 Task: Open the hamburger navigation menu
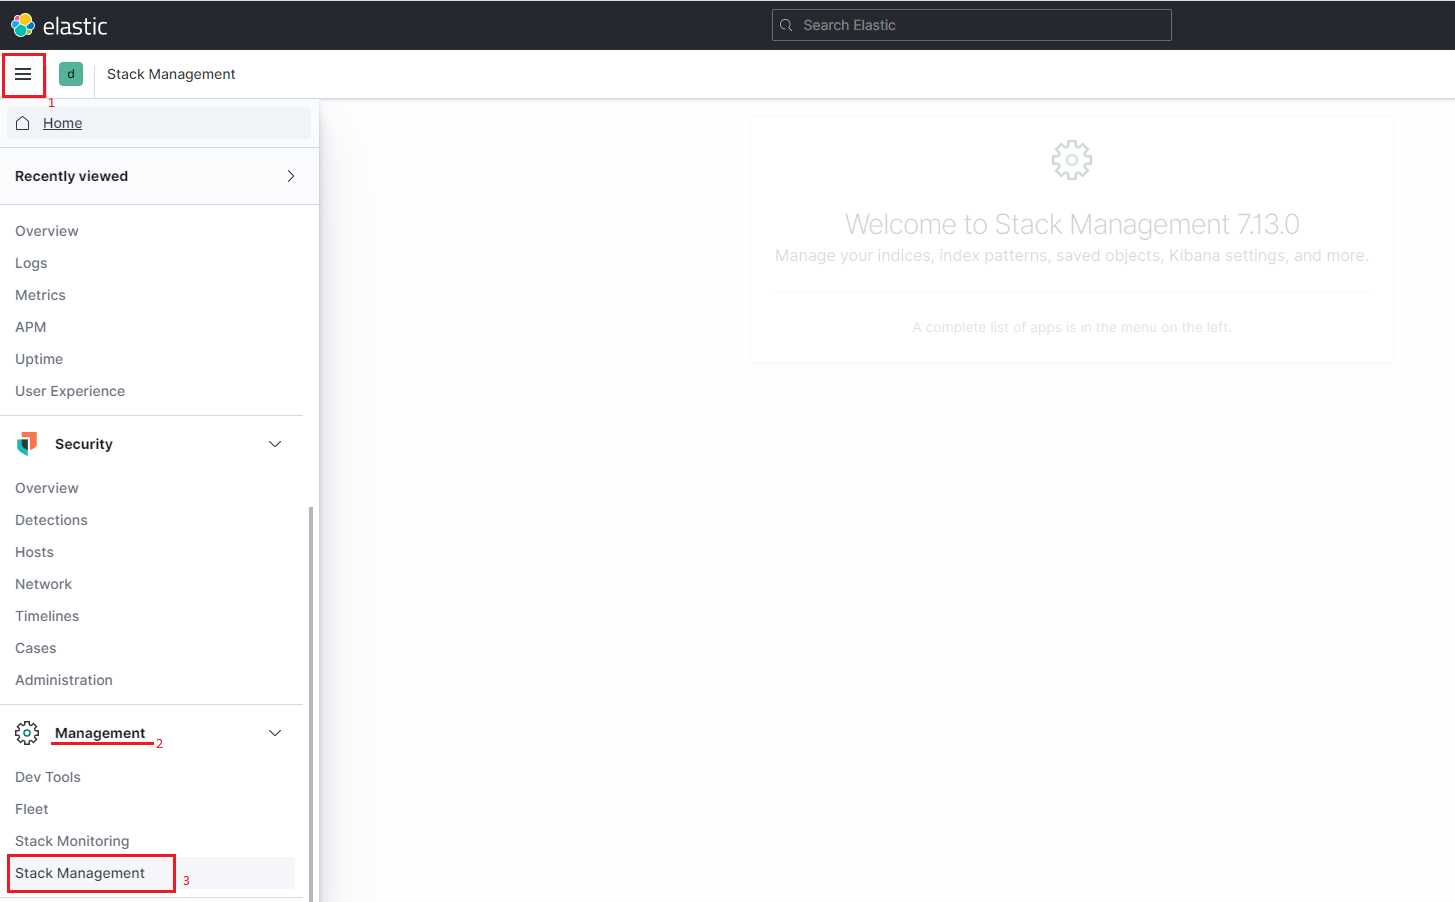click(x=24, y=73)
